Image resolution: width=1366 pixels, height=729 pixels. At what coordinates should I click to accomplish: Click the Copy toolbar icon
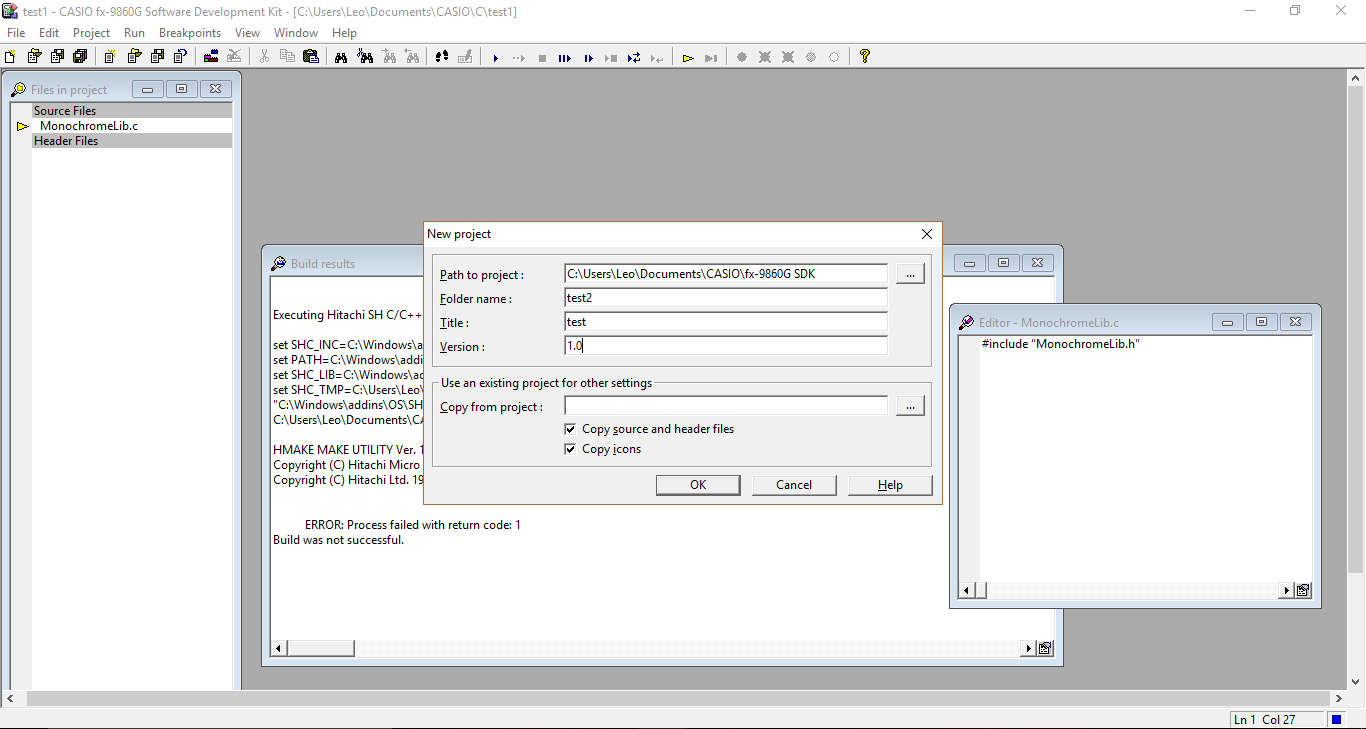[x=287, y=57]
